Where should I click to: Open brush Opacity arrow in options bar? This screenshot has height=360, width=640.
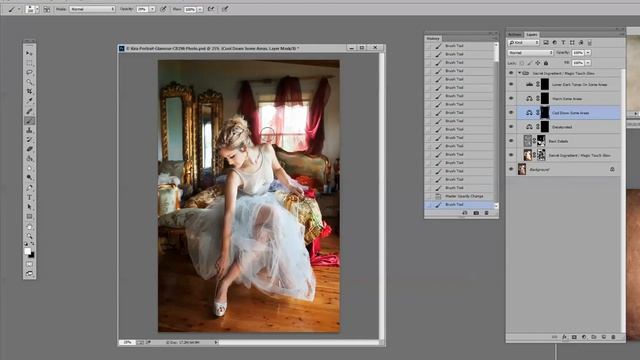point(152,9)
